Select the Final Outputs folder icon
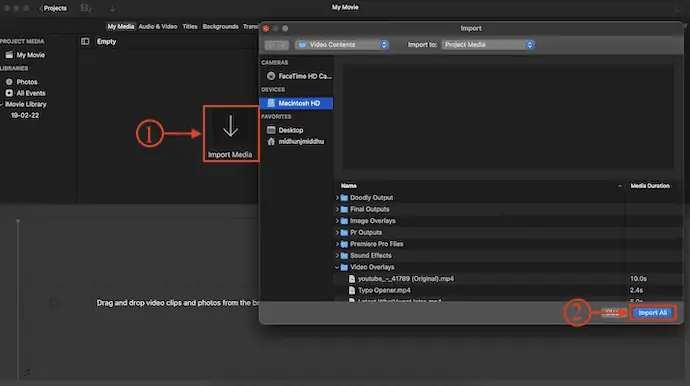Screen dimensions: 690x386 344,210
